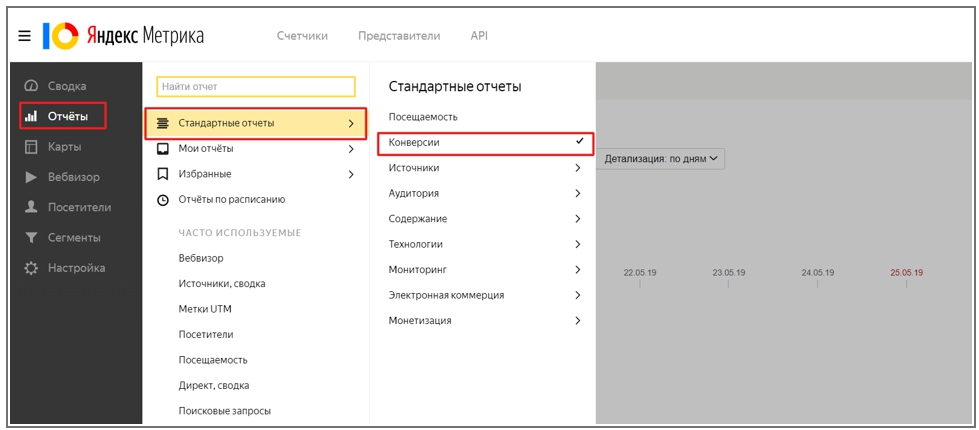Viewport: 979px width, 430px height.
Task: Open the Поисковые запросы report link
Action: 224,410
